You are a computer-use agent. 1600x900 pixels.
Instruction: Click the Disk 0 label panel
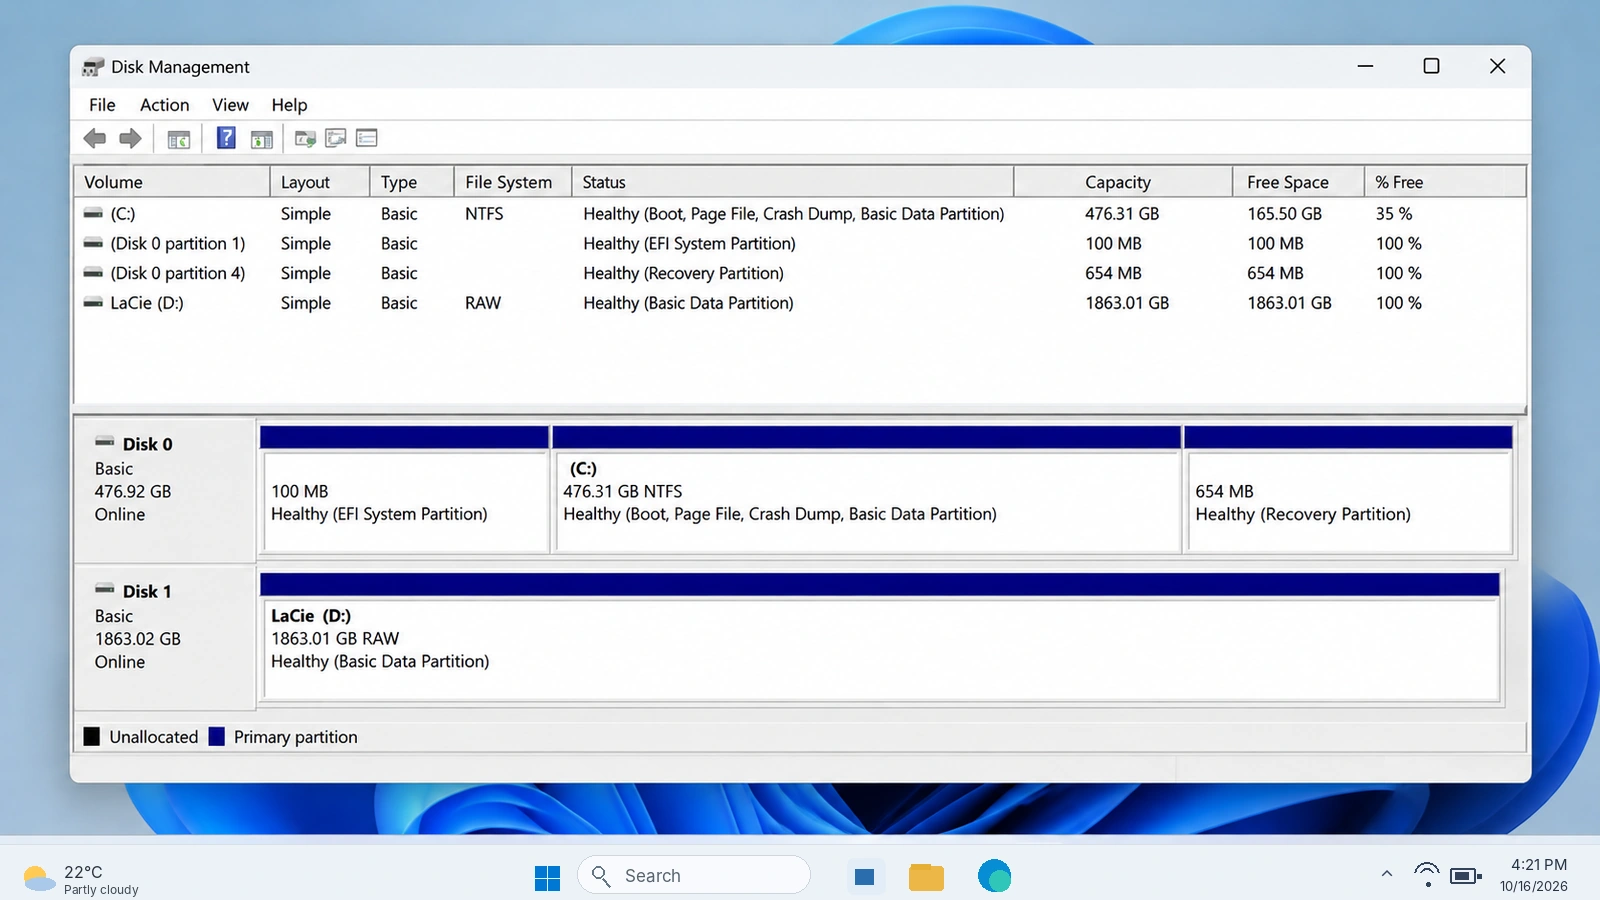(x=165, y=490)
